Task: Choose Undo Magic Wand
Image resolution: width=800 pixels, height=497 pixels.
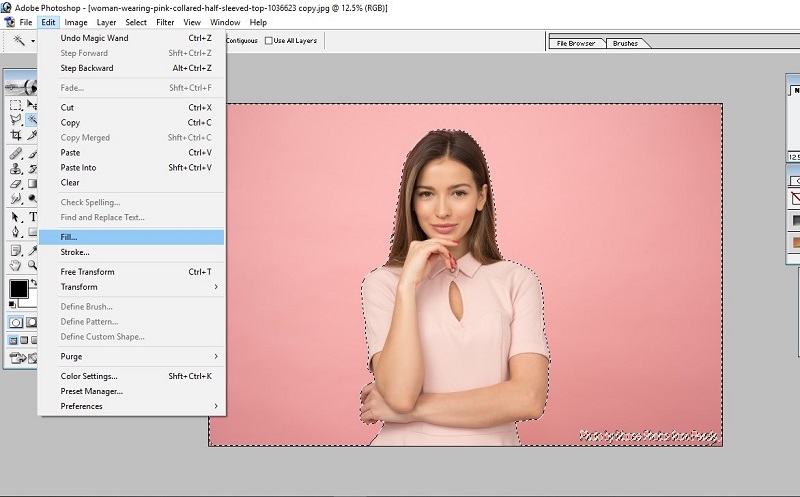Action: (x=131, y=38)
